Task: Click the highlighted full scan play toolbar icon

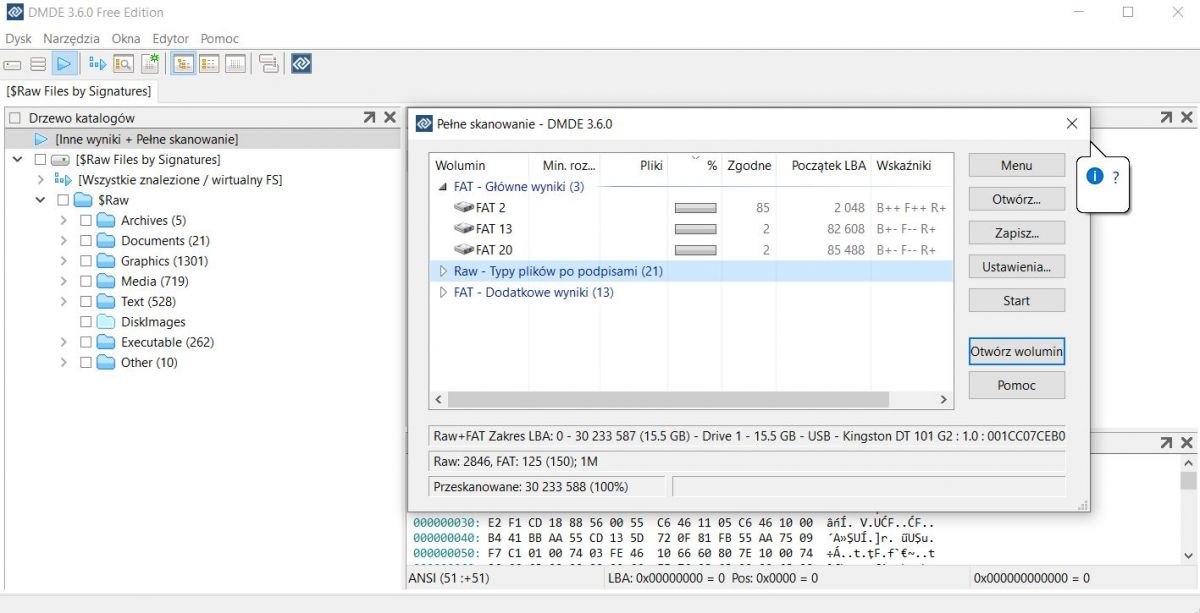Action: point(64,64)
